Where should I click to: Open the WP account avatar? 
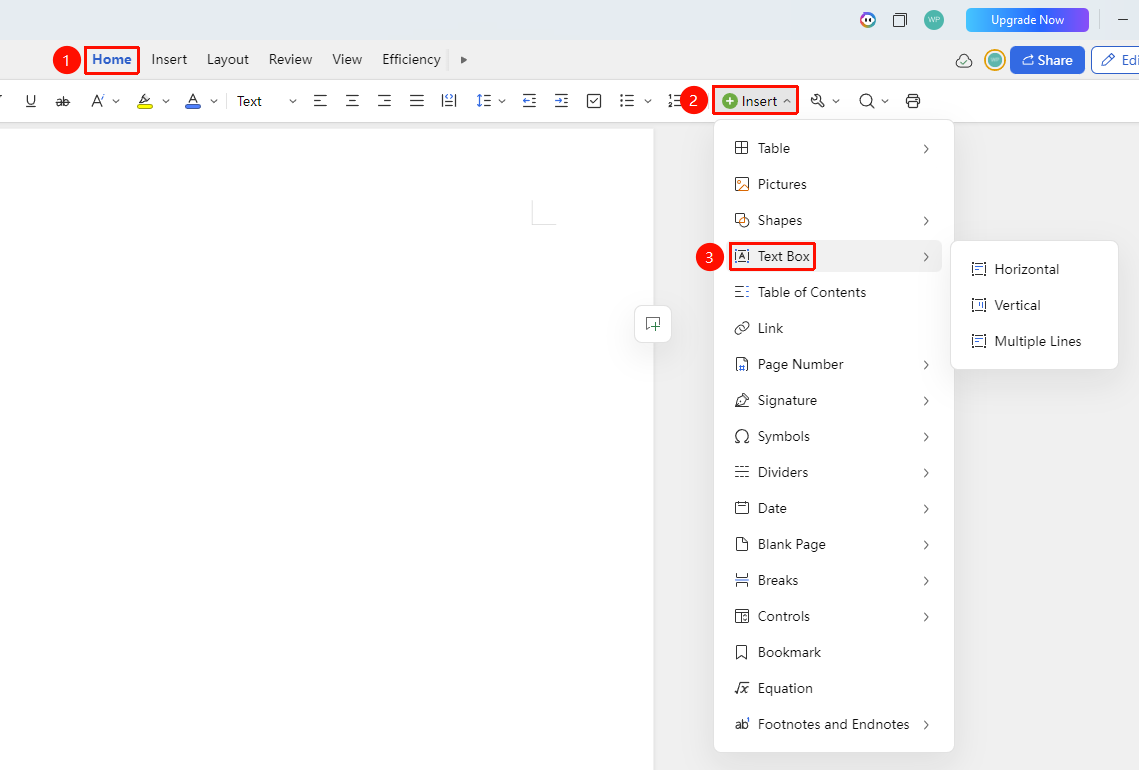click(934, 20)
